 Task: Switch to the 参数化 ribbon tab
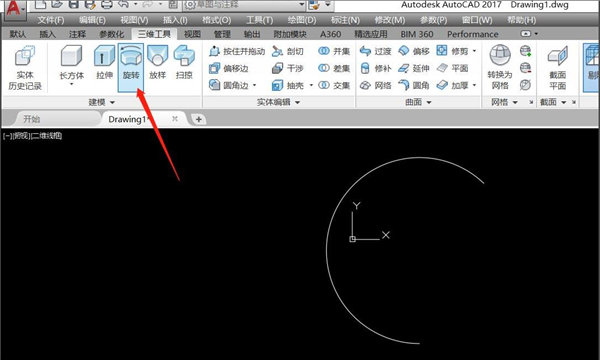112,34
